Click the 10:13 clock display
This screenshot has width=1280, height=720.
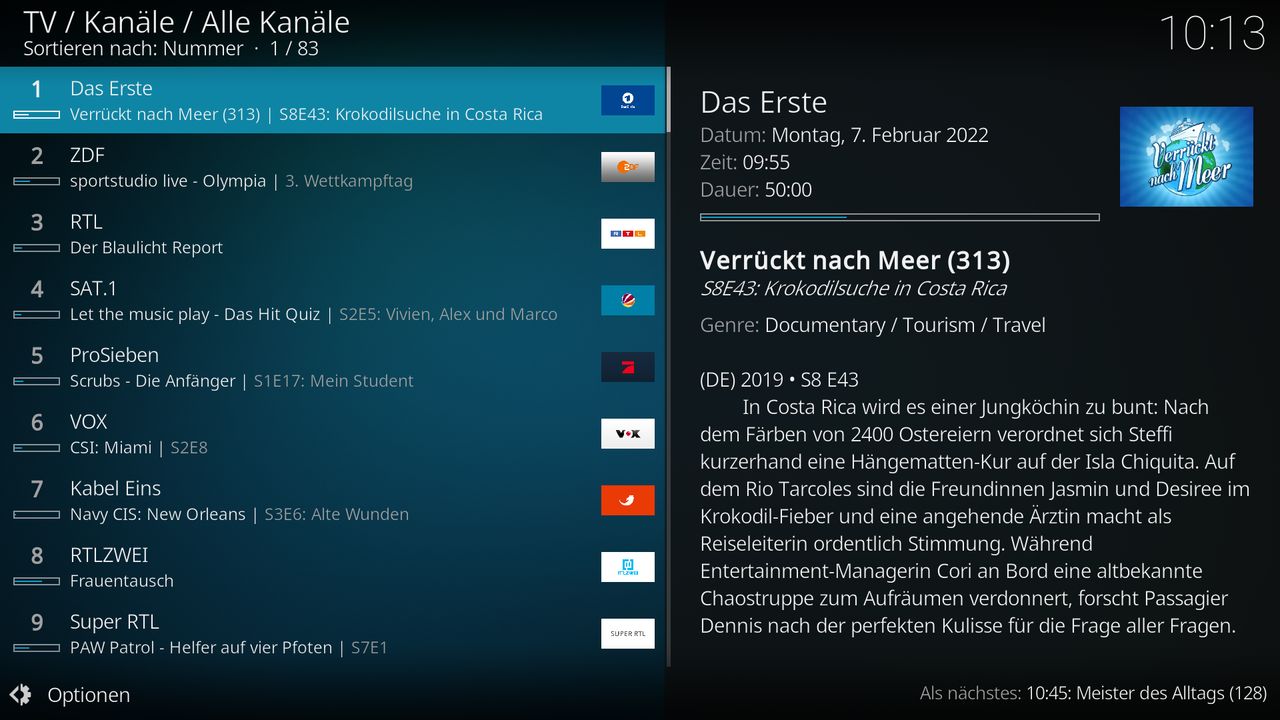1213,33
